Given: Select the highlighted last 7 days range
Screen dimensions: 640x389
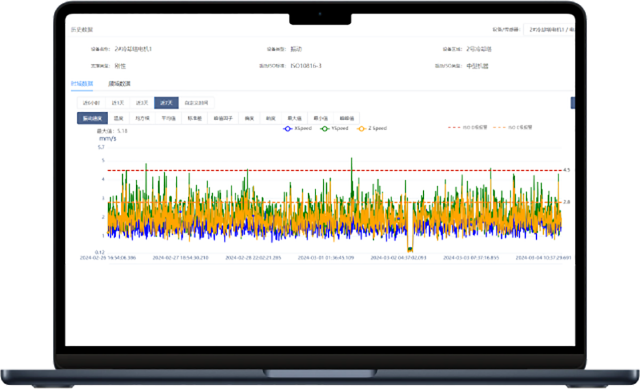Looking at the screenshot, I should pyautogui.click(x=166, y=103).
